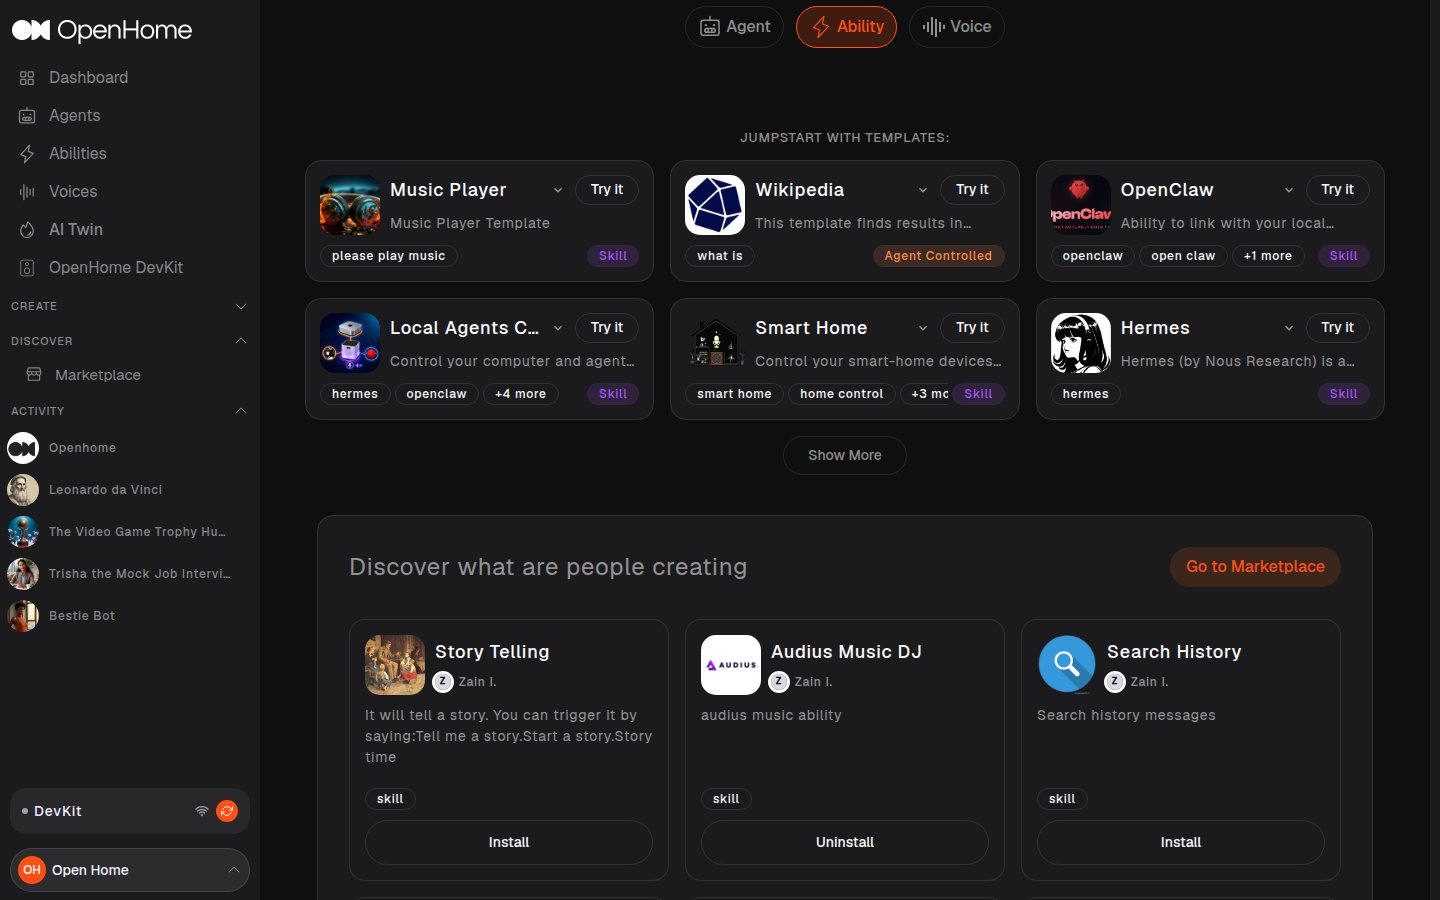
Task: Uninstall the Audius Music DJ ability
Action: pos(845,842)
